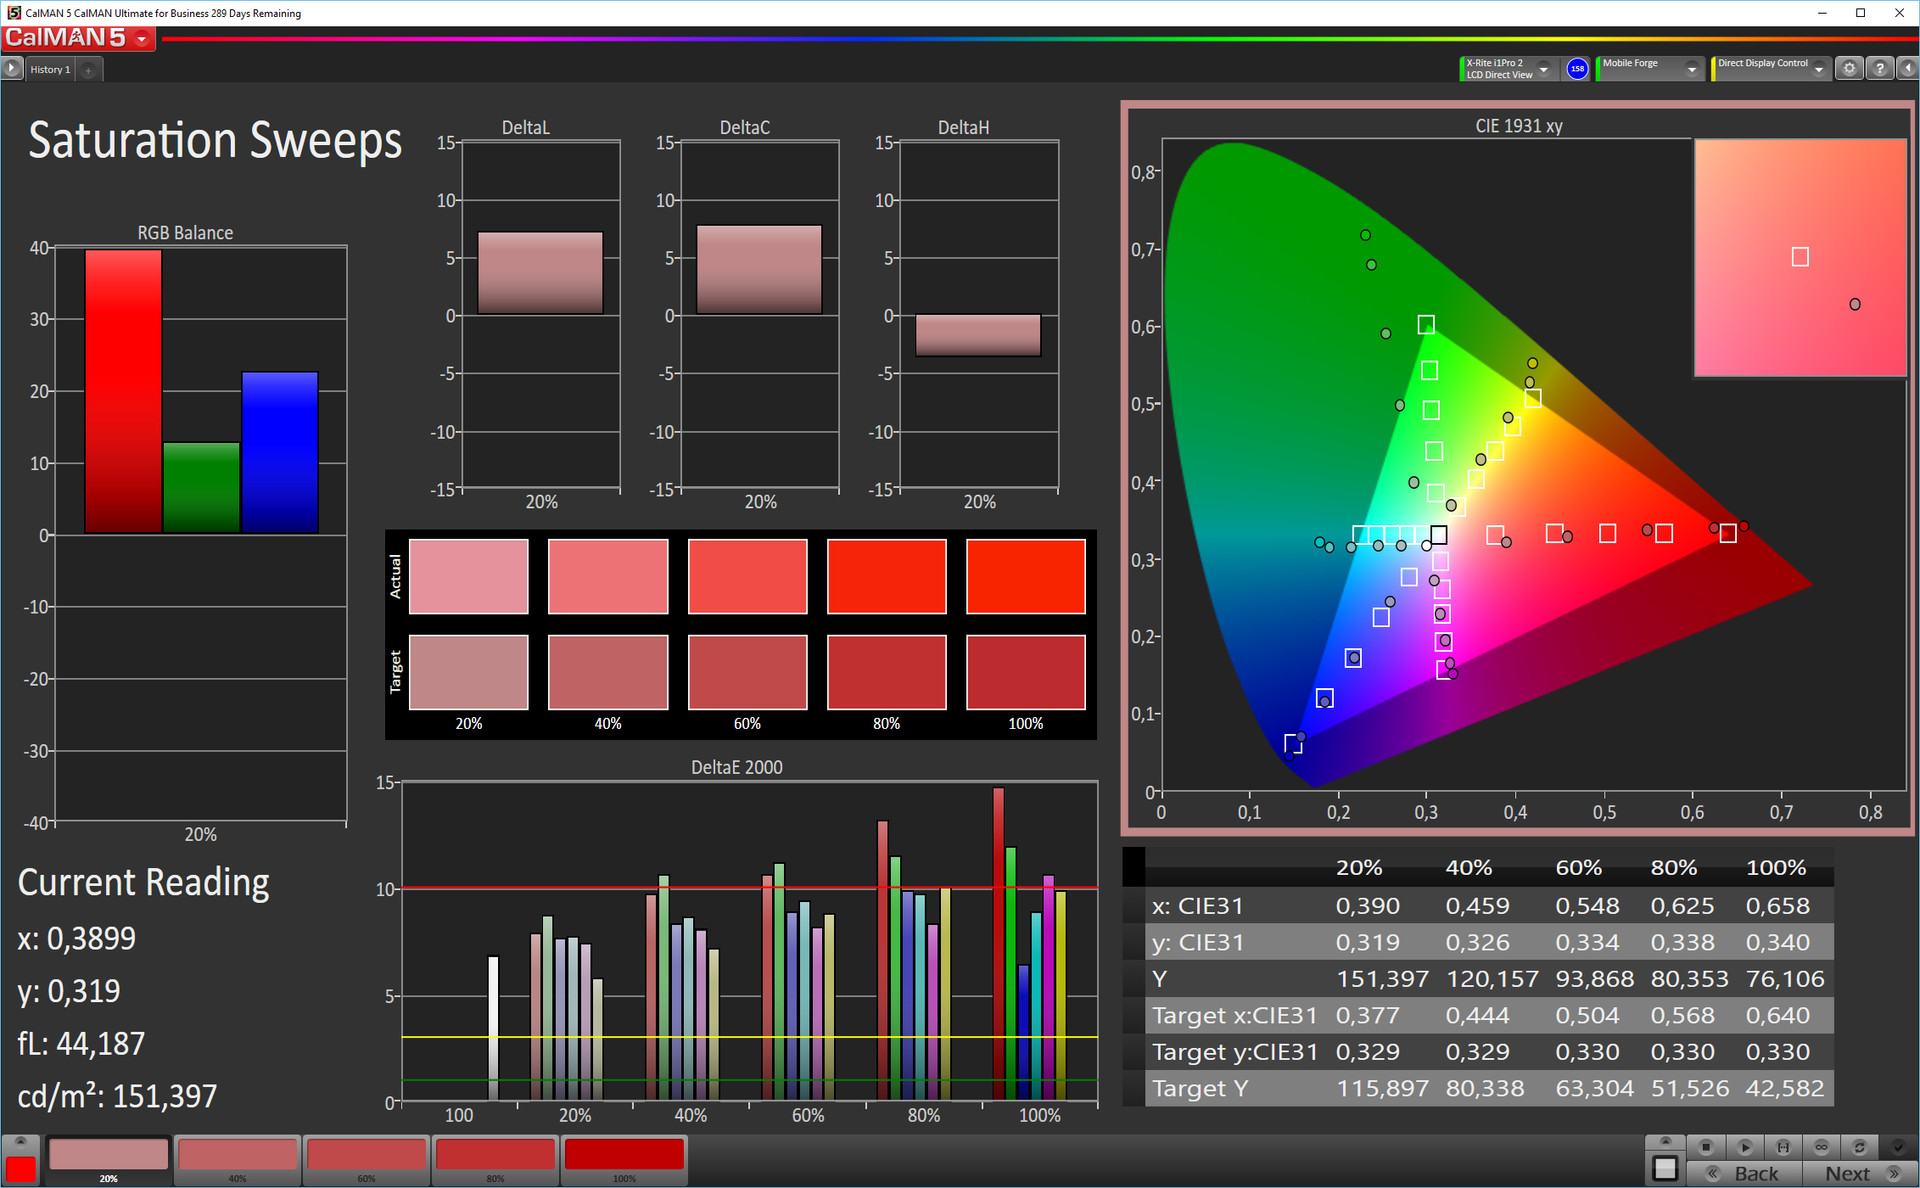
Task: Expand the Direct Display Control dropdown
Action: coord(1819,68)
